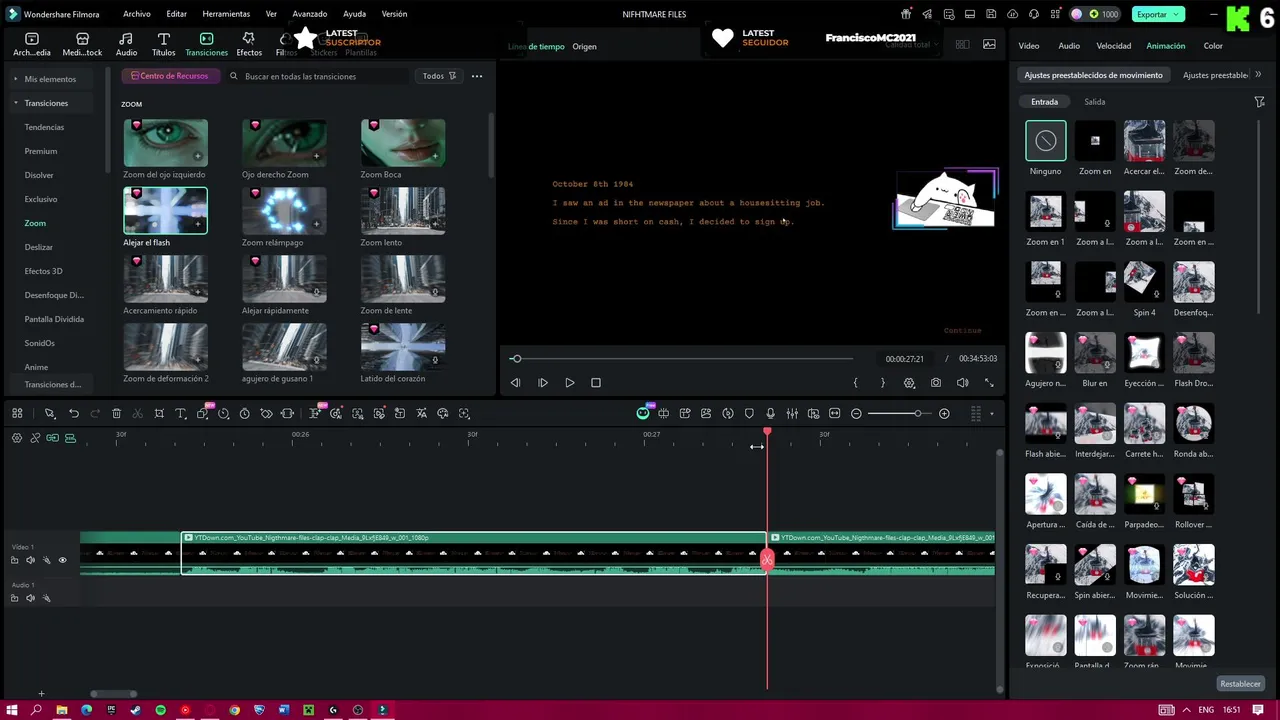Image resolution: width=1280 pixels, height=720 pixels.
Task: Click the Restablecer button
Action: (1240, 684)
